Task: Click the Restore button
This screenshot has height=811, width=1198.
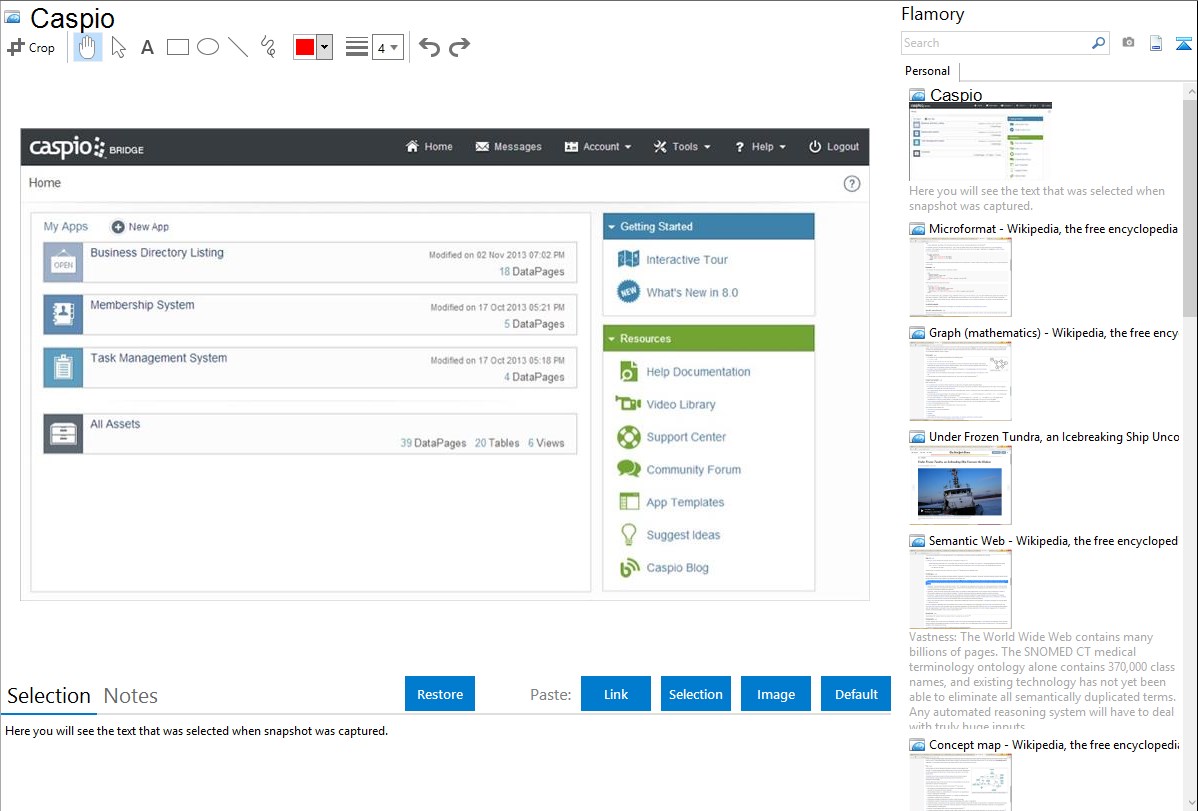Action: [440, 694]
